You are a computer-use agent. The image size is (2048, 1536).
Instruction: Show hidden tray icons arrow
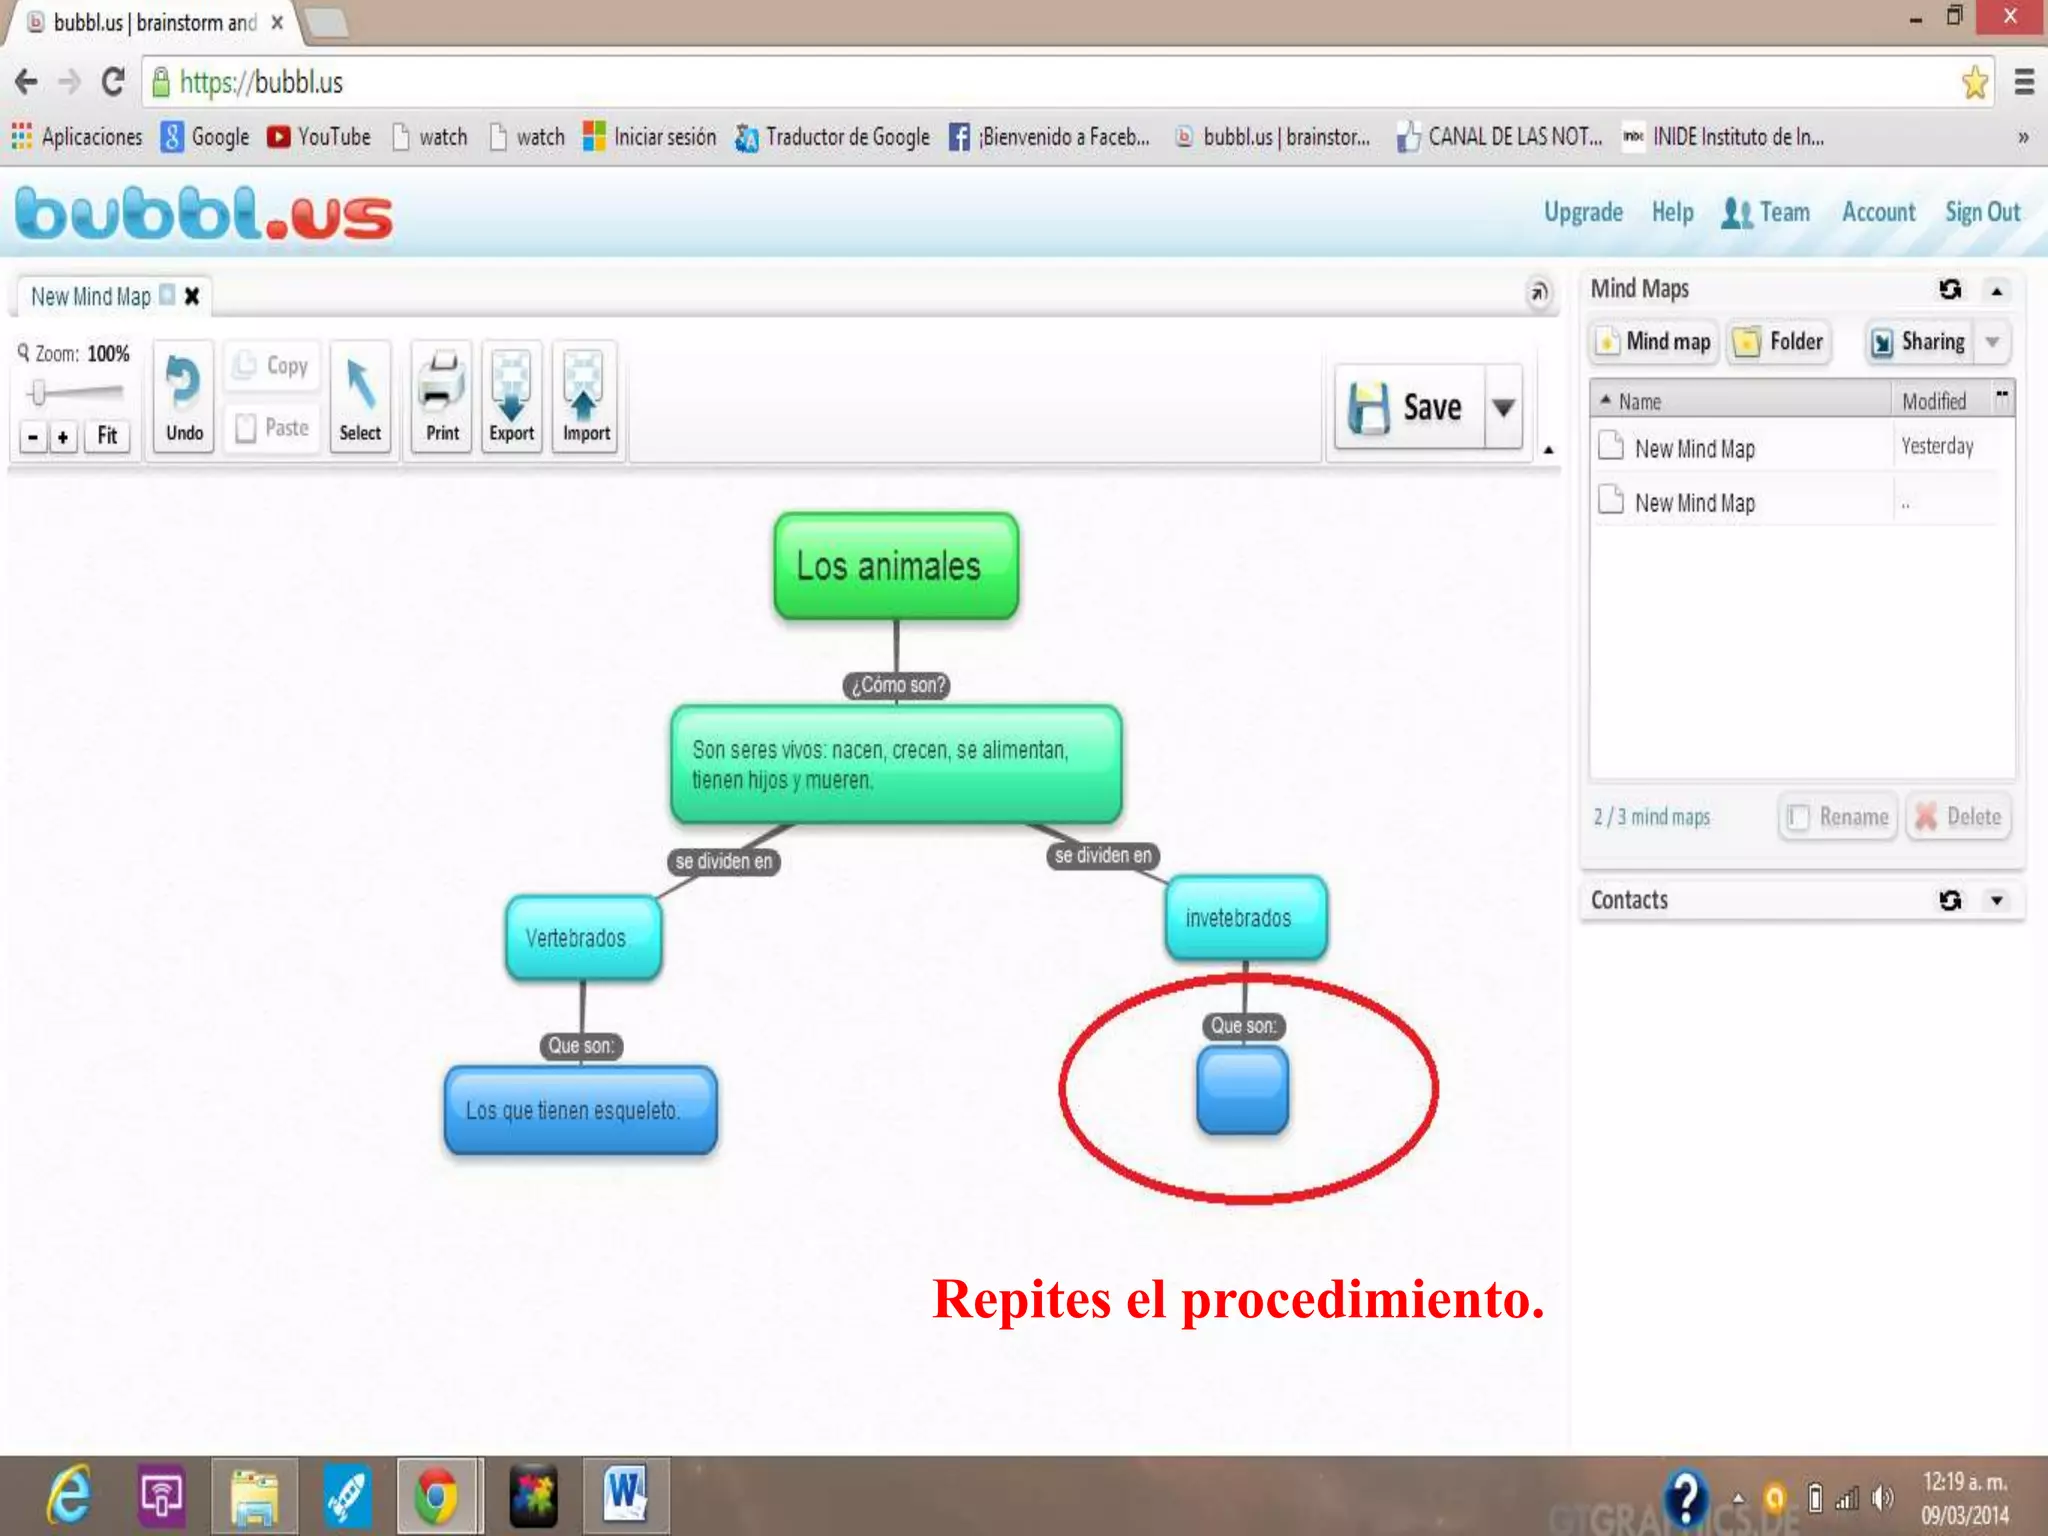(1738, 1498)
